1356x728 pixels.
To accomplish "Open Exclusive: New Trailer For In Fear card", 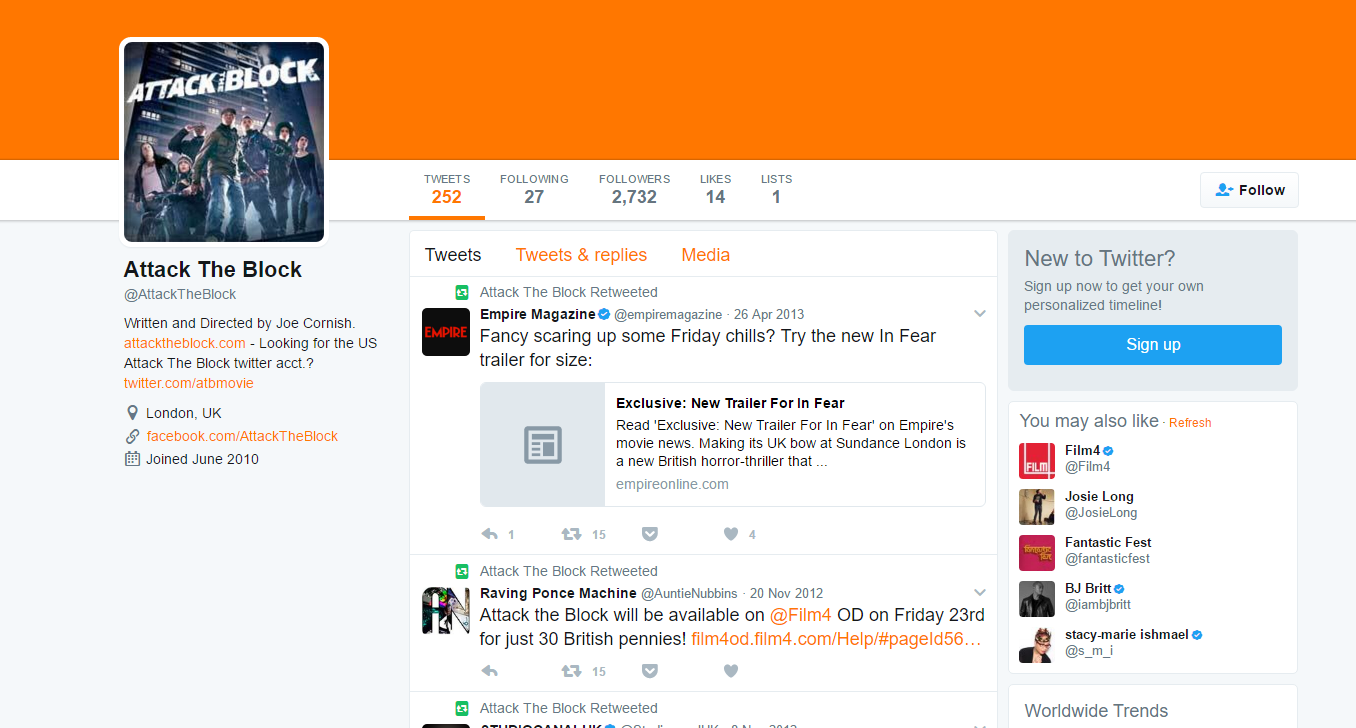I will pyautogui.click(x=733, y=445).
